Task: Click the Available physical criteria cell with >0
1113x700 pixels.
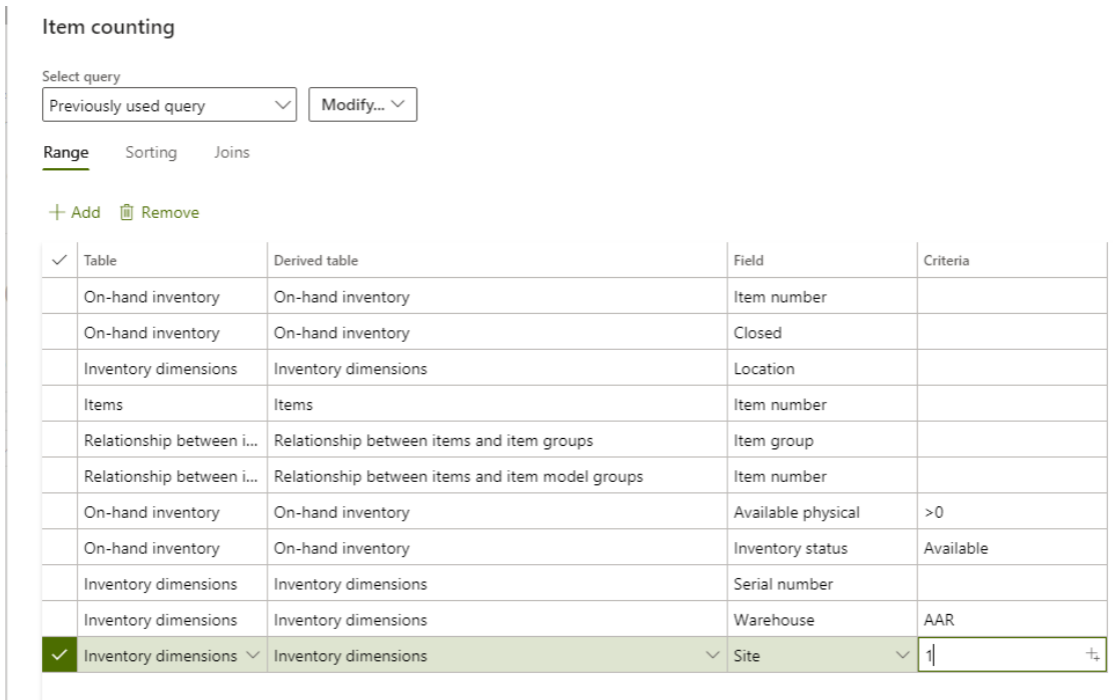Action: (x=1010, y=512)
